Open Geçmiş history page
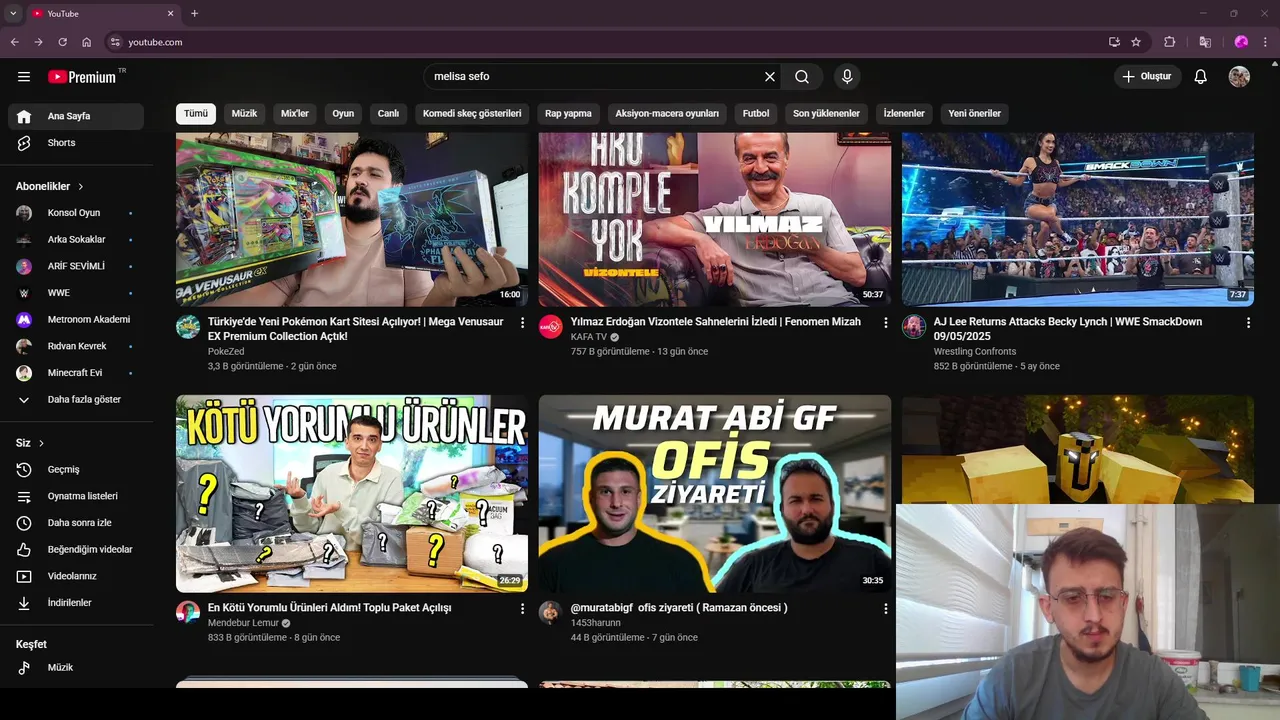Viewport: 1280px width, 720px height. pyautogui.click(x=76, y=470)
